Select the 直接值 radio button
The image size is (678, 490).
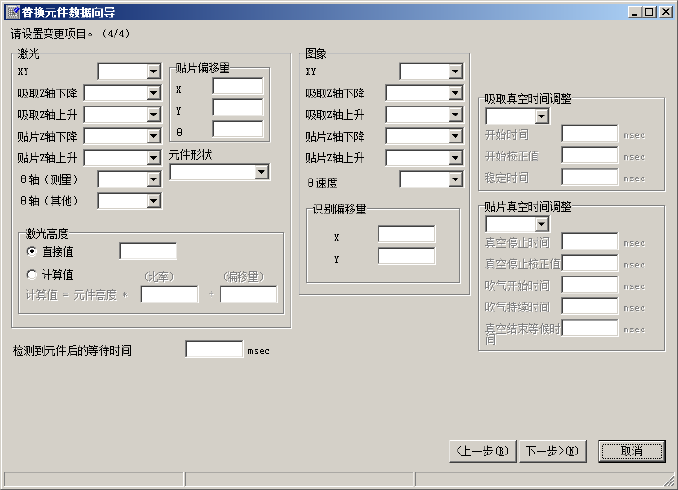[32, 251]
